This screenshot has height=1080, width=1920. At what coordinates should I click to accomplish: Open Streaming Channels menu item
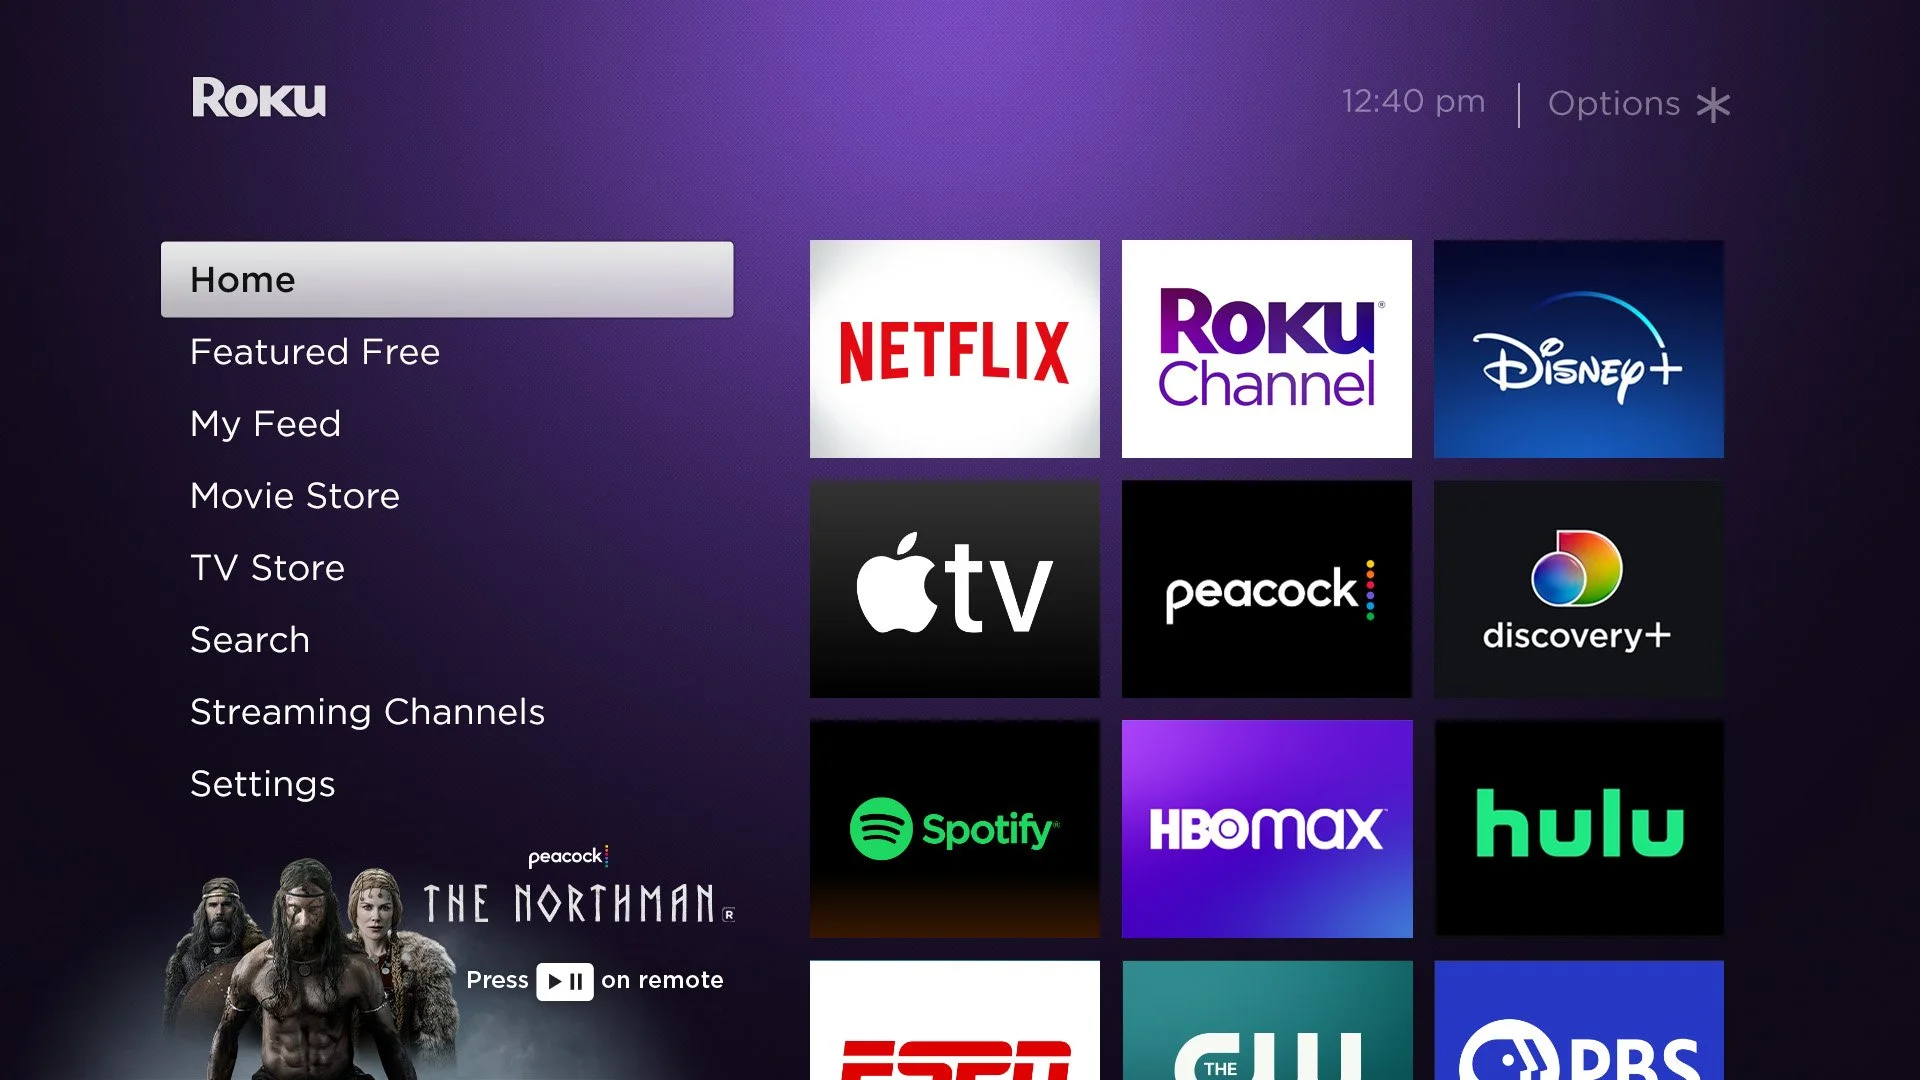click(x=367, y=712)
